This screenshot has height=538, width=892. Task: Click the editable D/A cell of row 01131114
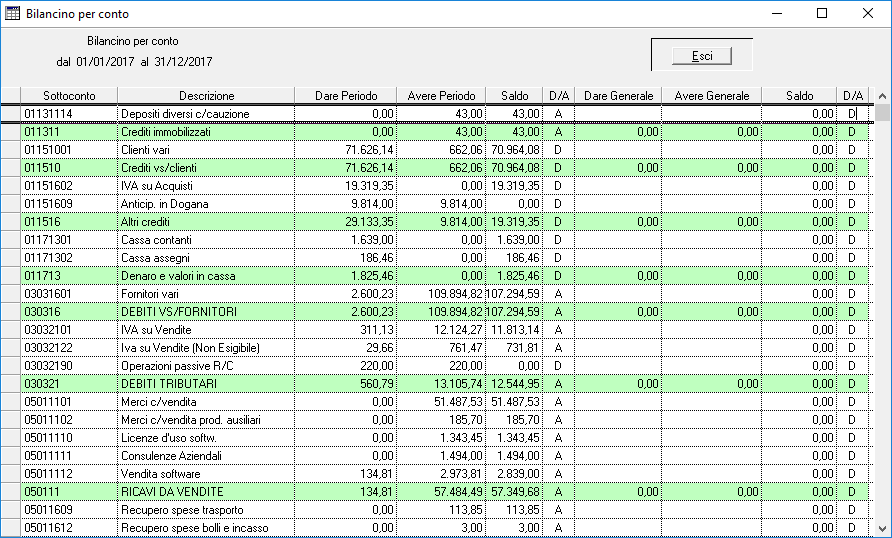click(852, 114)
